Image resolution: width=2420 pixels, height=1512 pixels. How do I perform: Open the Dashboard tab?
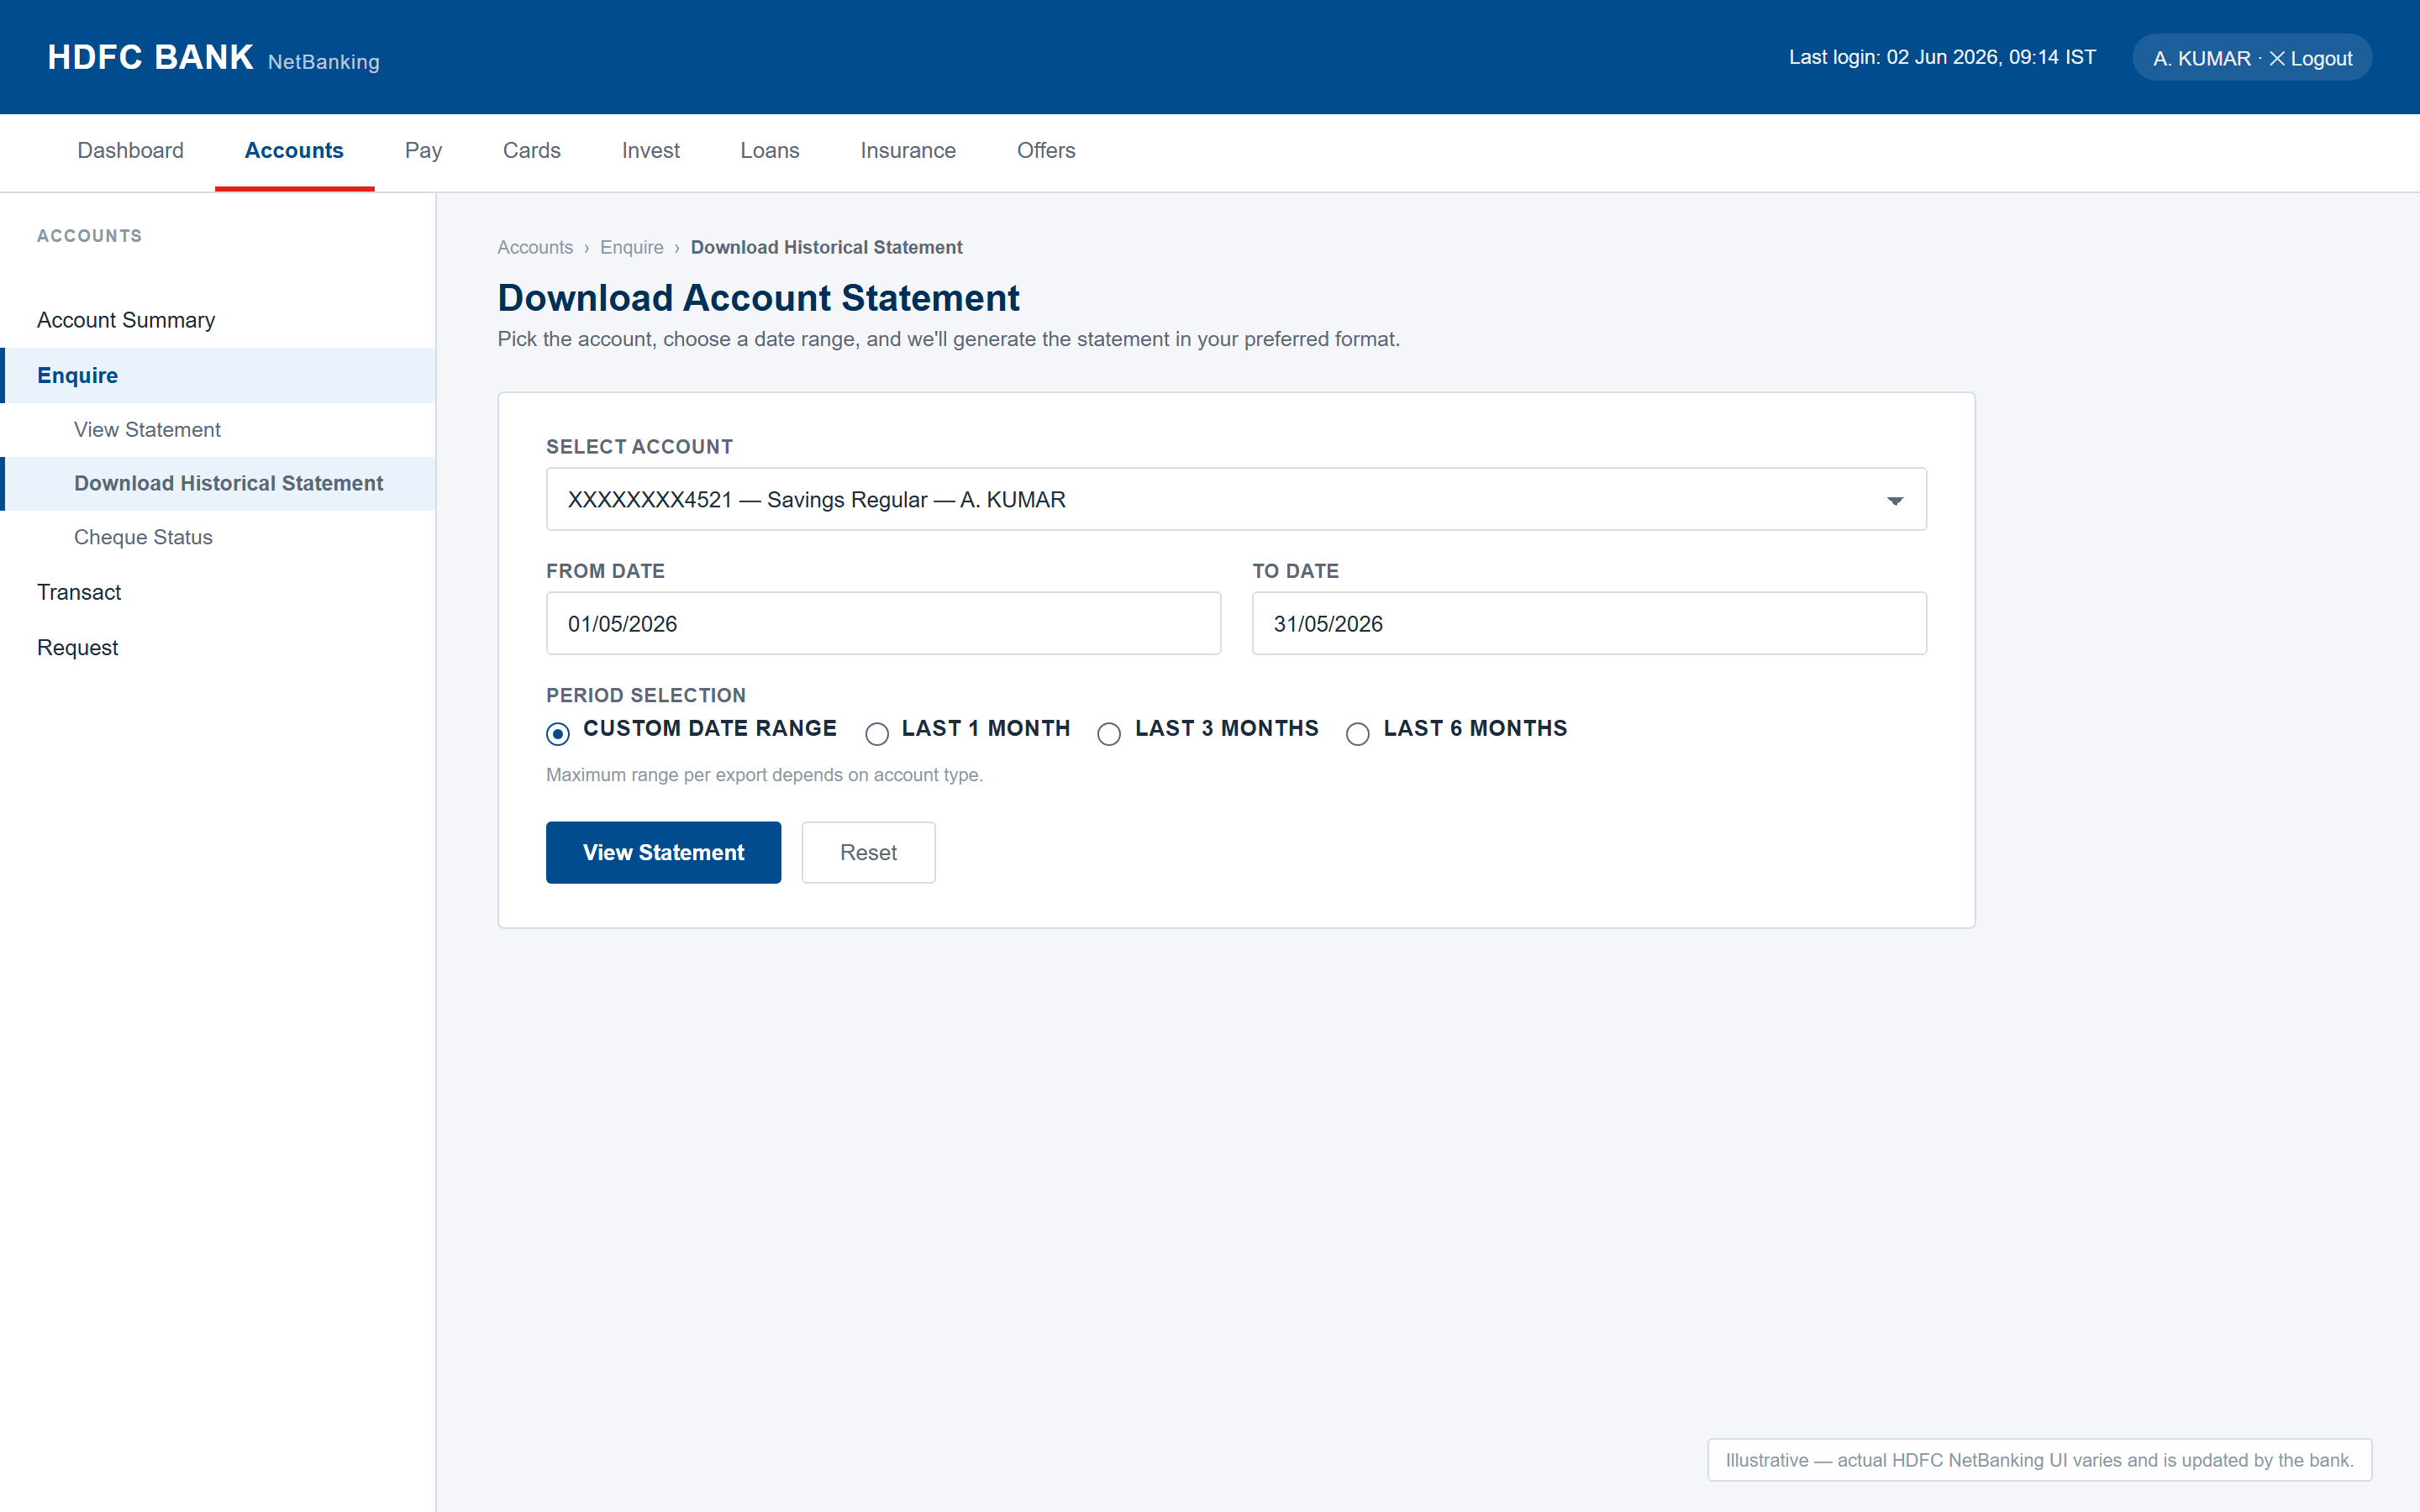coord(130,151)
